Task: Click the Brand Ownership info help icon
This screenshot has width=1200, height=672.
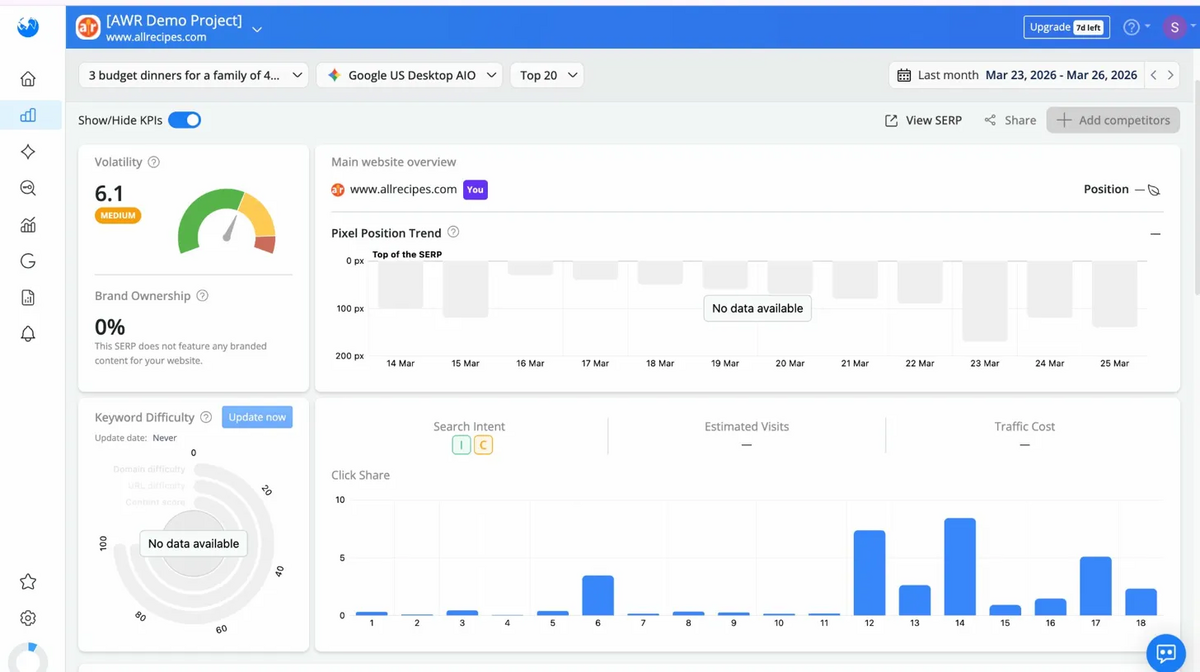Action: (x=203, y=296)
